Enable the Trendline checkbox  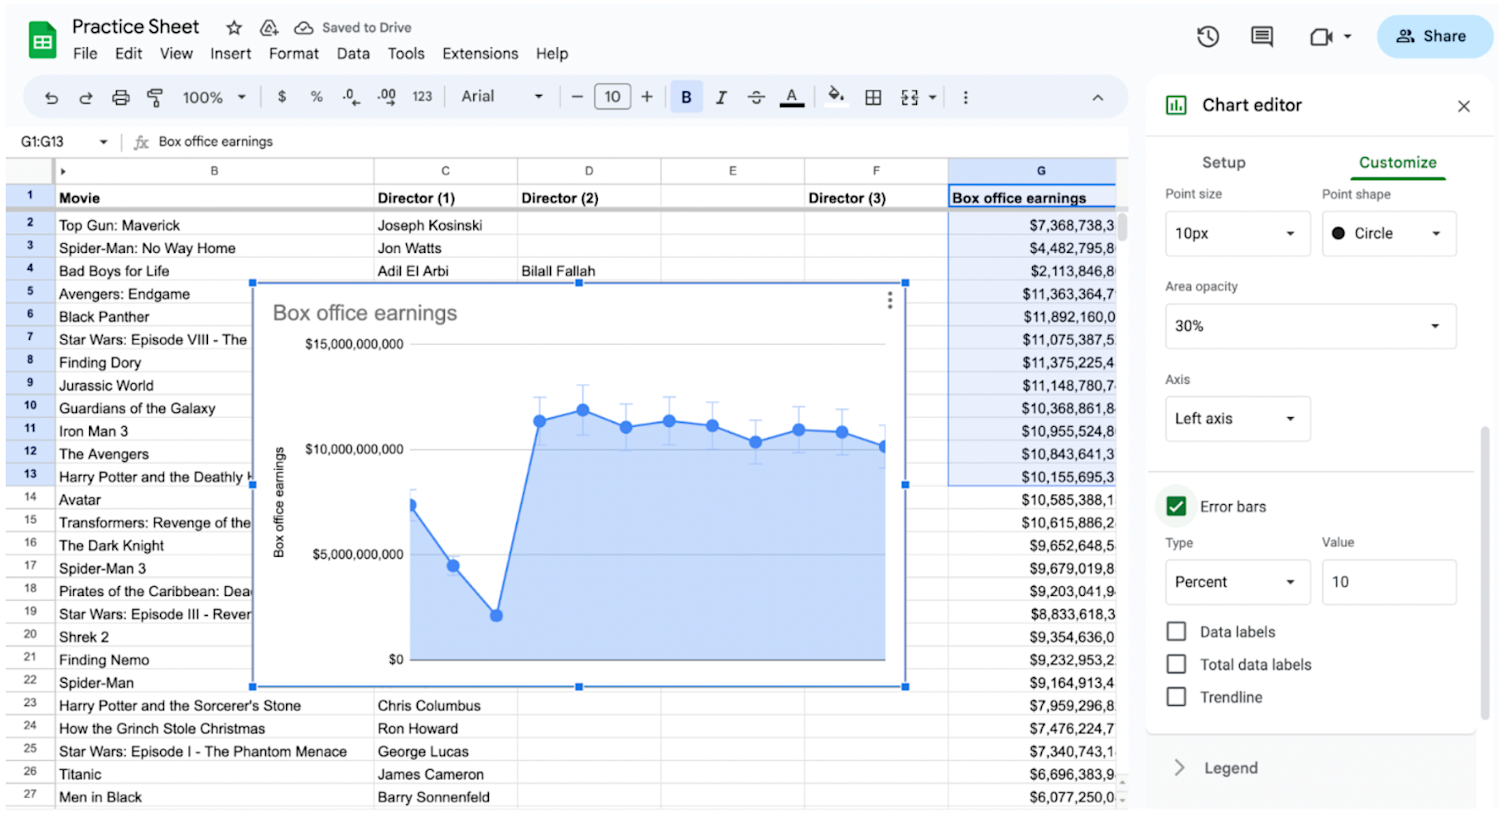click(1177, 697)
